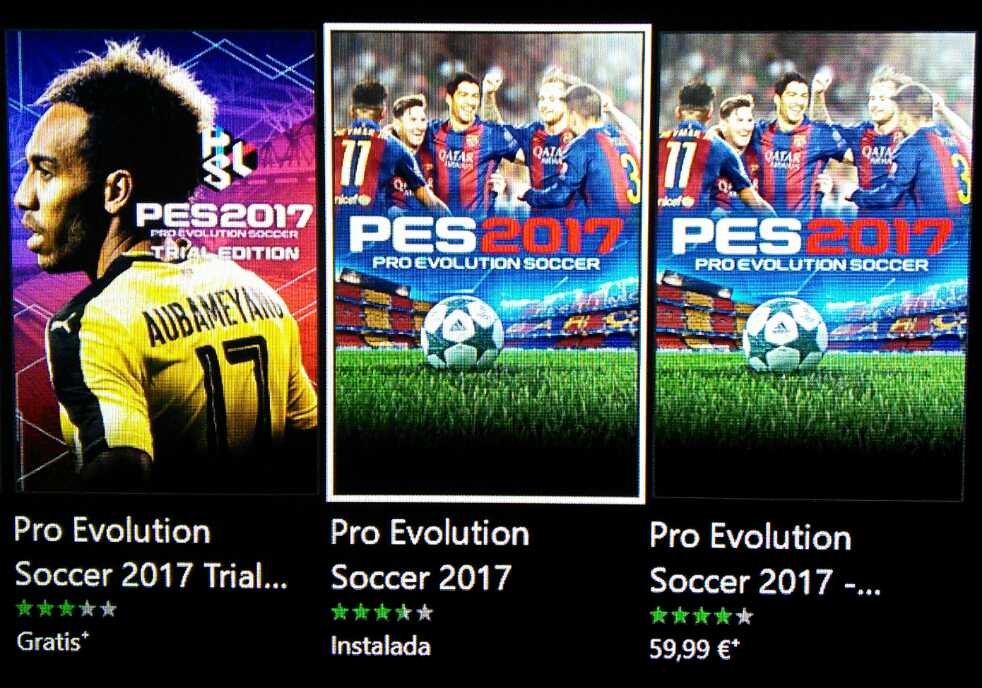Viewport: 982px width, 688px height.
Task: Click the soccer ball on the rightmost cover
Action: click(x=786, y=335)
